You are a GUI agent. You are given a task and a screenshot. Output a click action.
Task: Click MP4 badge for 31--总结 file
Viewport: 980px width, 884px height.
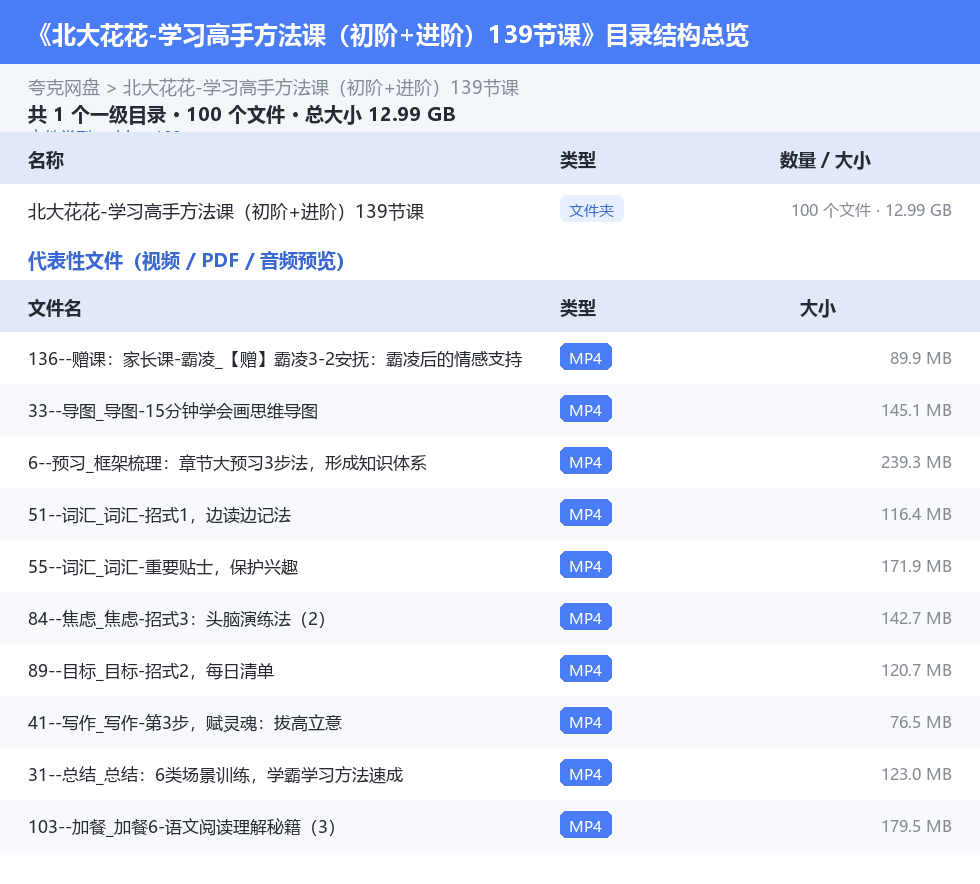586,773
